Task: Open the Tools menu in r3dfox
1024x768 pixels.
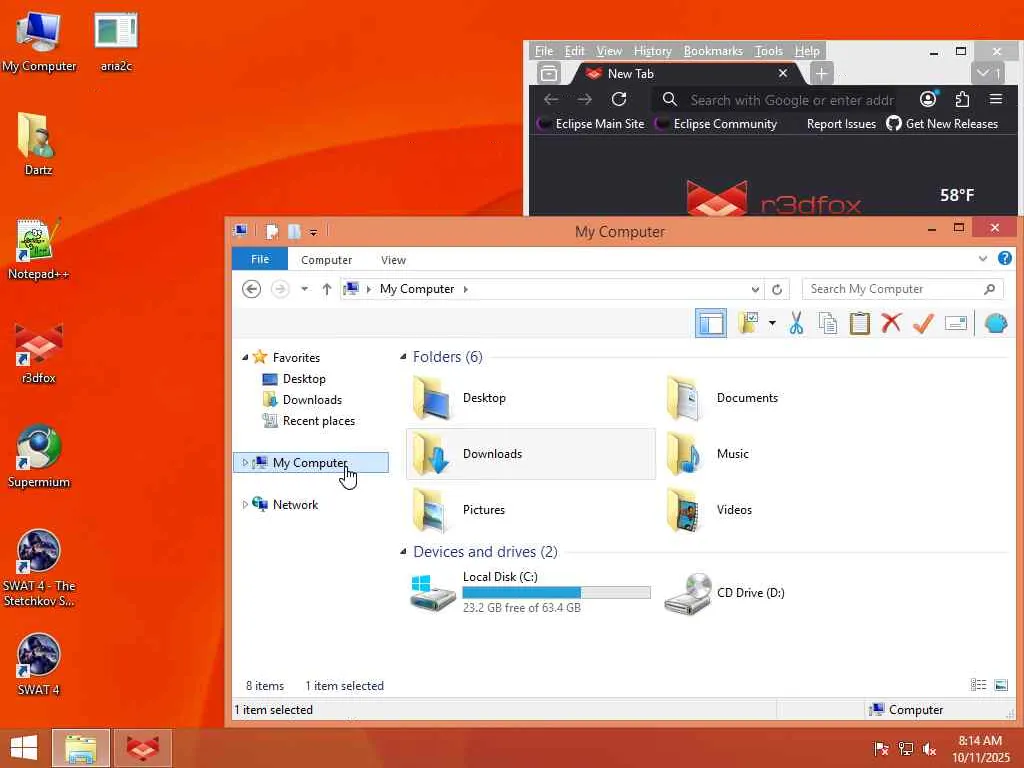Action: [769, 51]
